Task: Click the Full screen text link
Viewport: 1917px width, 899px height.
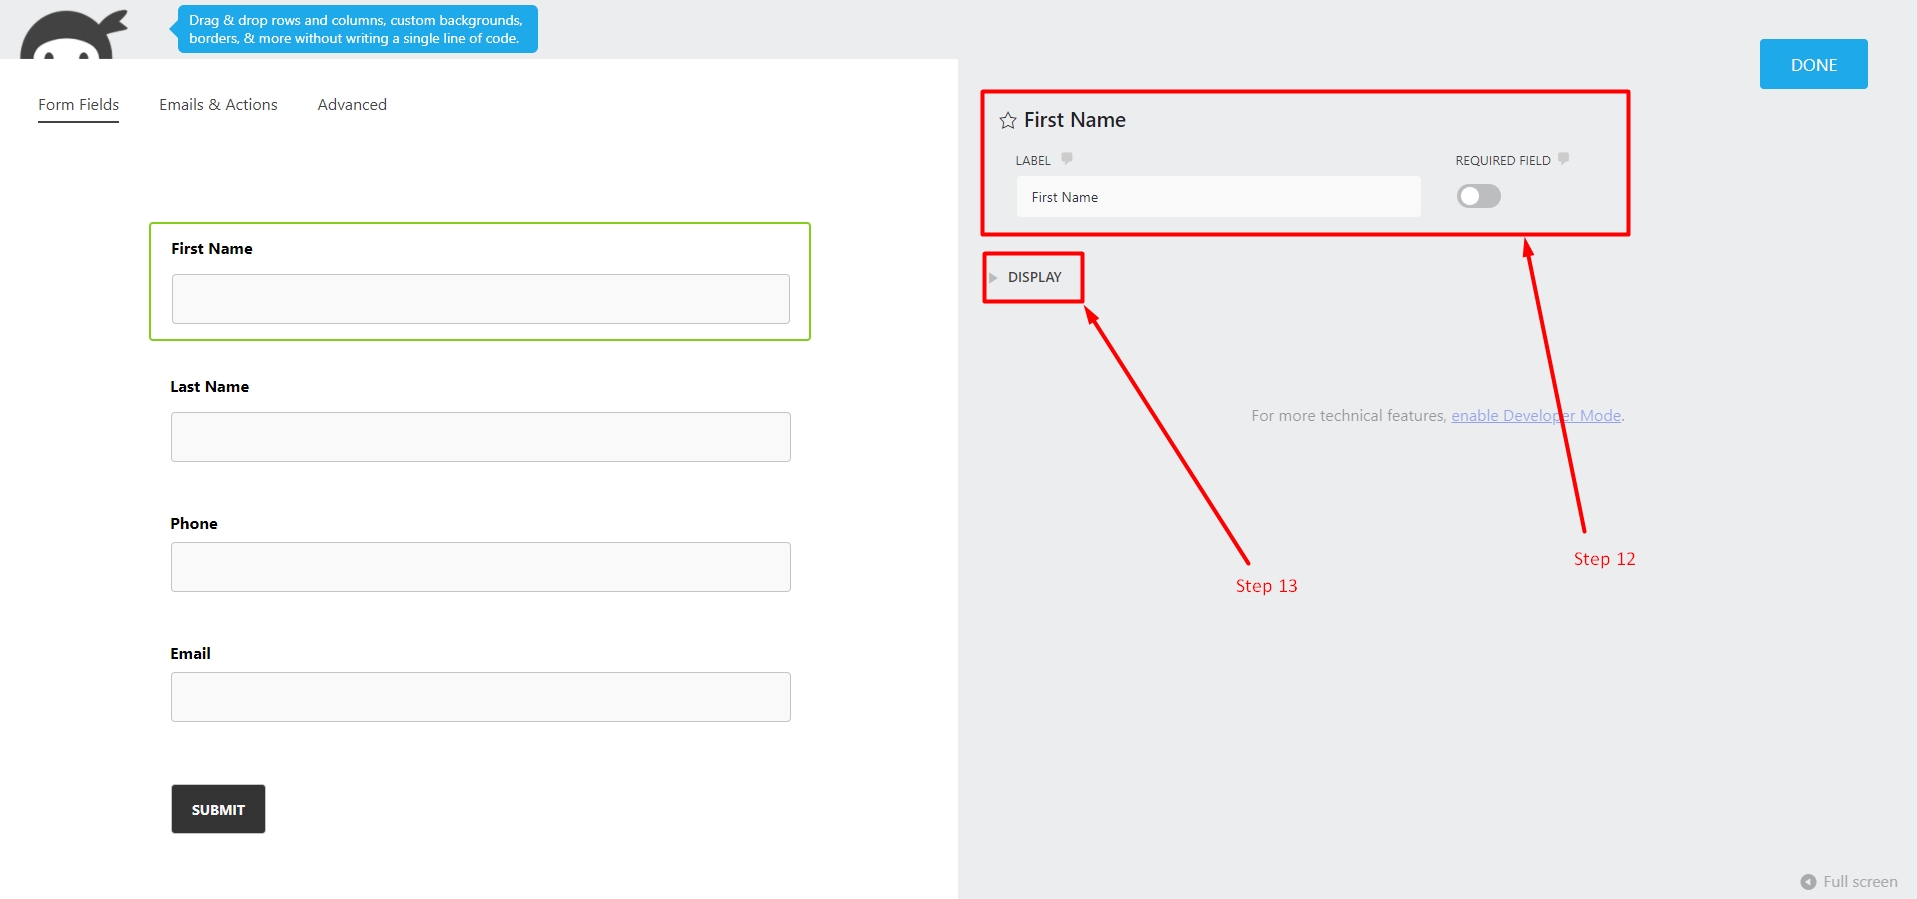Action: [1860, 882]
